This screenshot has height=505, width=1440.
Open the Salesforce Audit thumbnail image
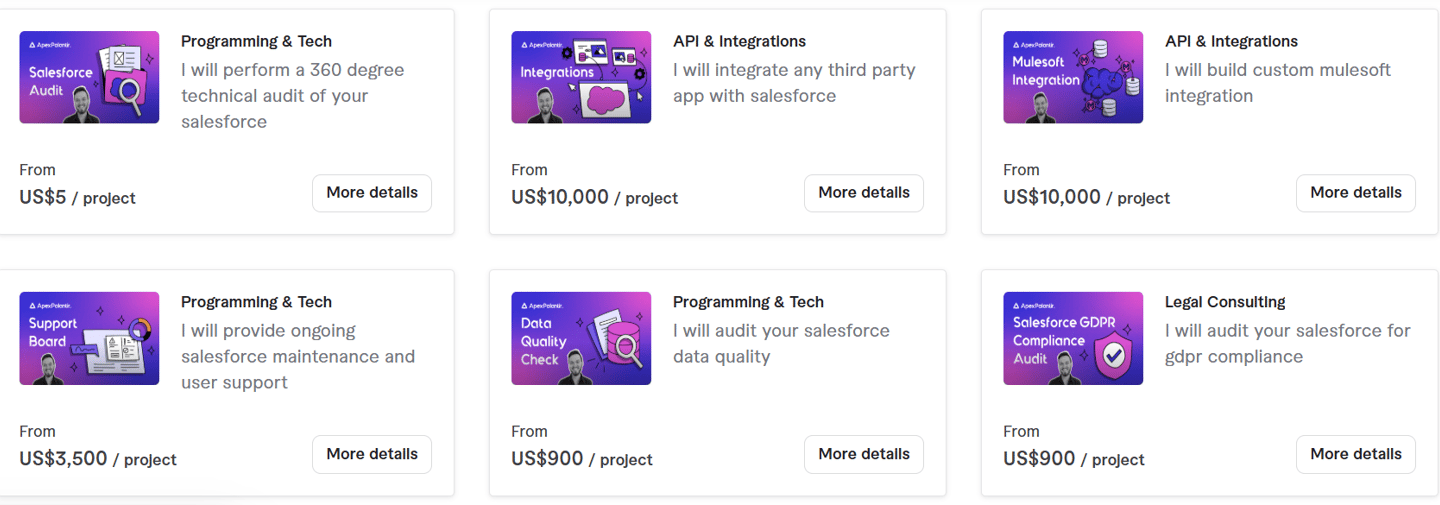coord(89,77)
